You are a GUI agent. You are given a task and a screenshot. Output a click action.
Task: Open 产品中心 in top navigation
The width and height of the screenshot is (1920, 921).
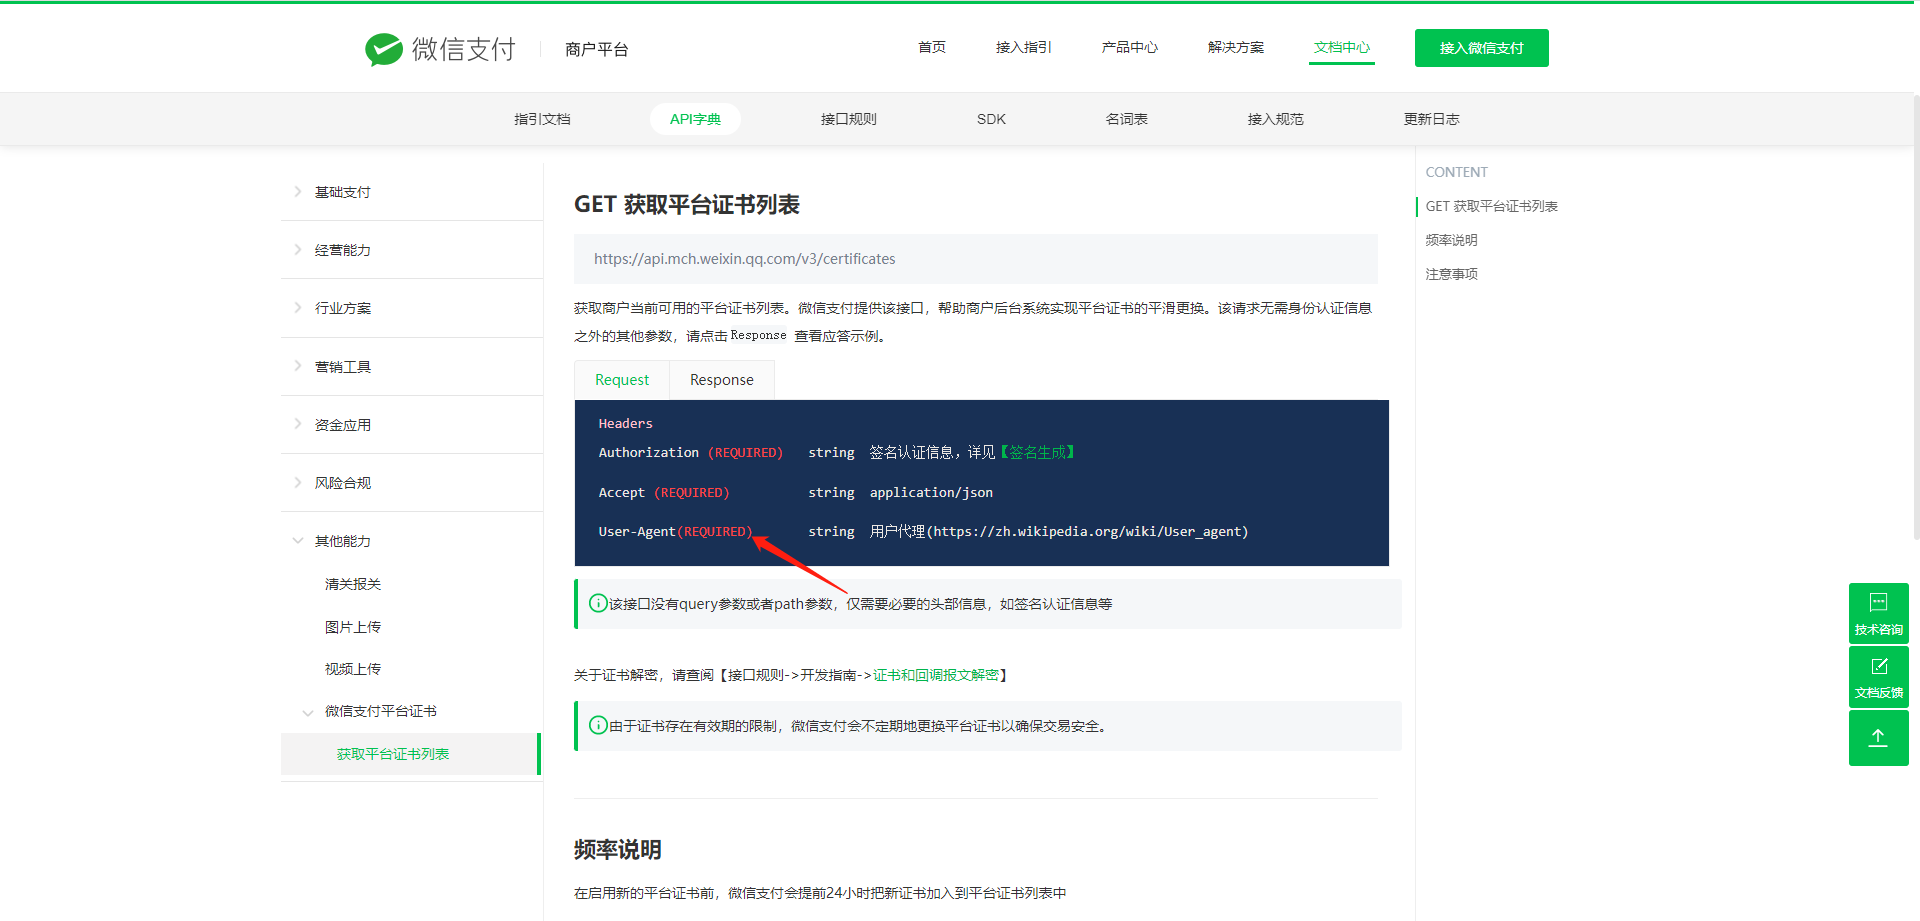pyautogui.click(x=1130, y=47)
